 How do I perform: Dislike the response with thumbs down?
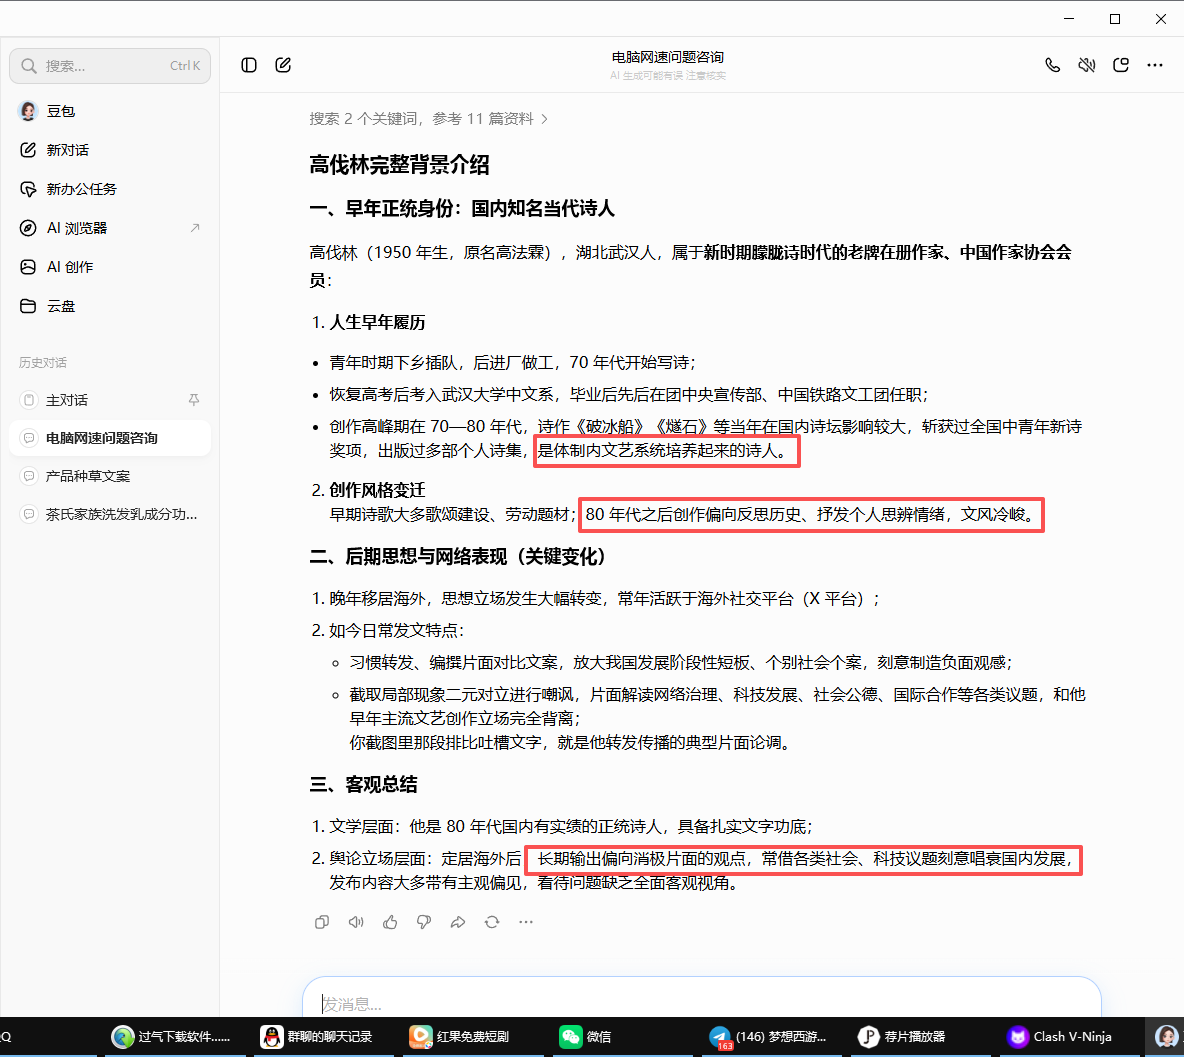(424, 922)
